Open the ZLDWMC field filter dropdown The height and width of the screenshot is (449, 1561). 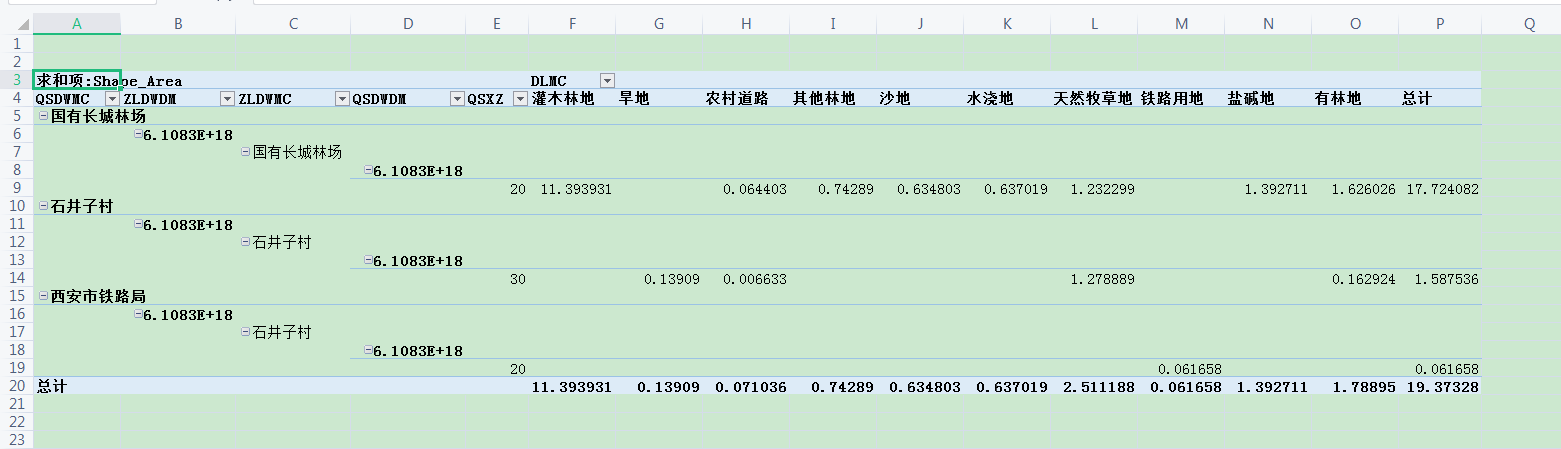click(342, 98)
